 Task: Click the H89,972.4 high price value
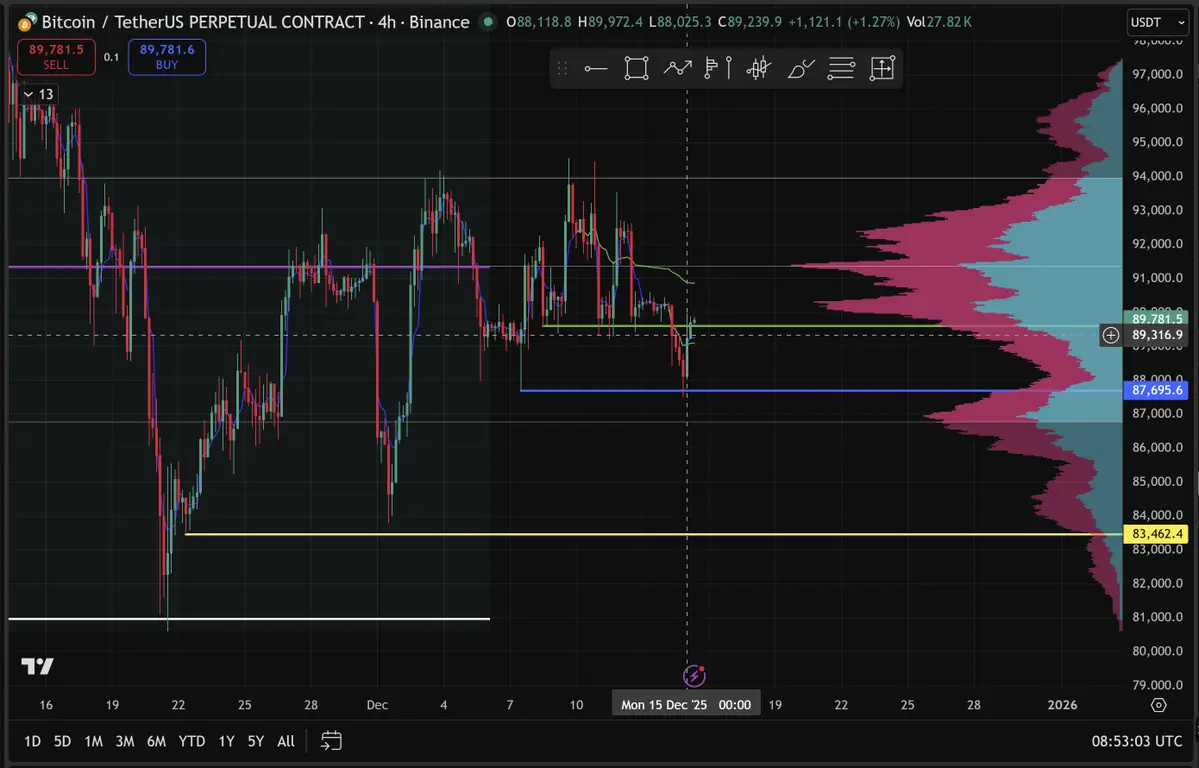[610, 21]
